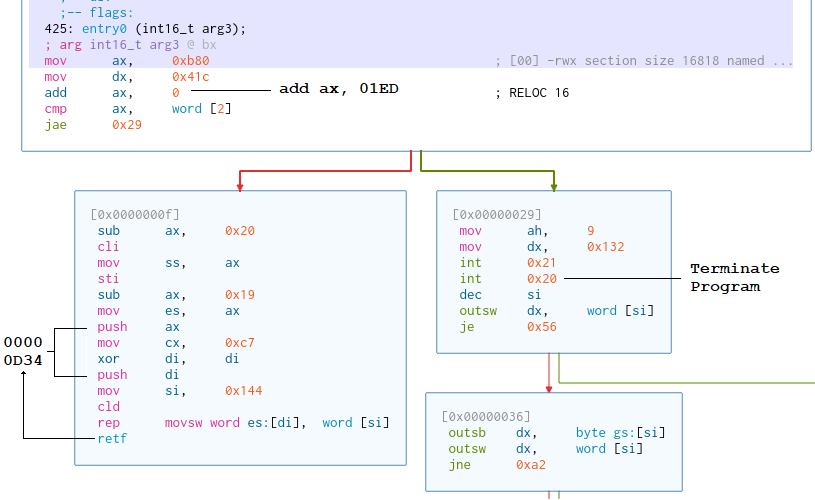Screen dimensions: 815x500
Task: Select the [0x0000000f] block header
Action: pyautogui.click(x=135, y=215)
